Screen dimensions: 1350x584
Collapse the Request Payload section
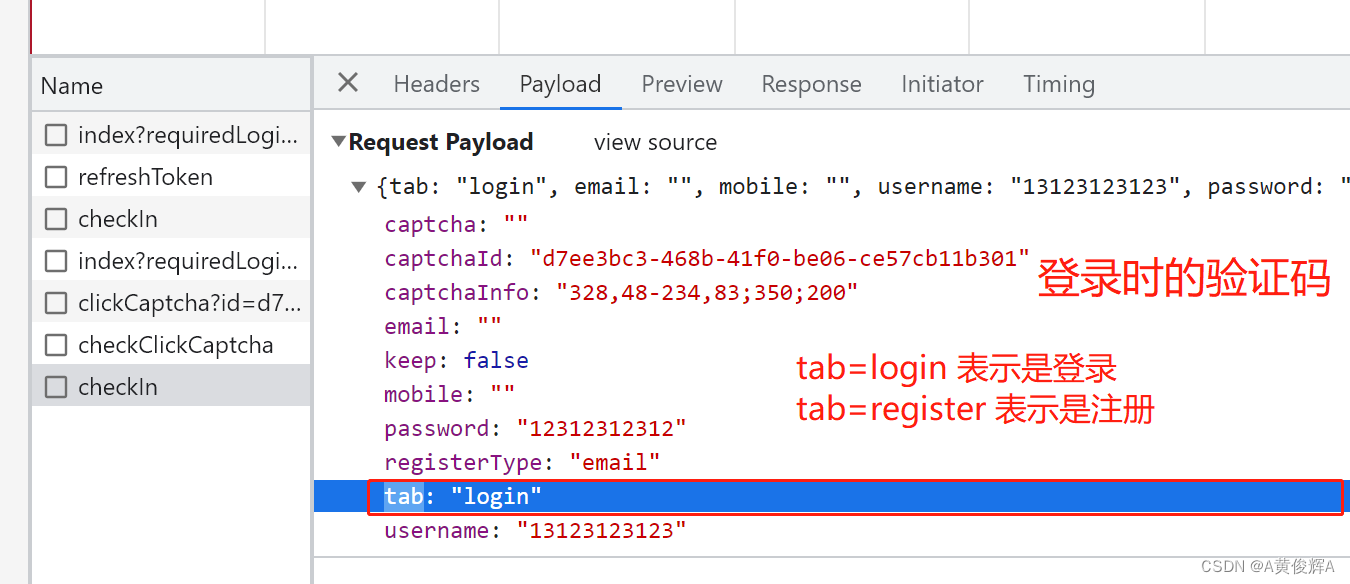pos(339,142)
